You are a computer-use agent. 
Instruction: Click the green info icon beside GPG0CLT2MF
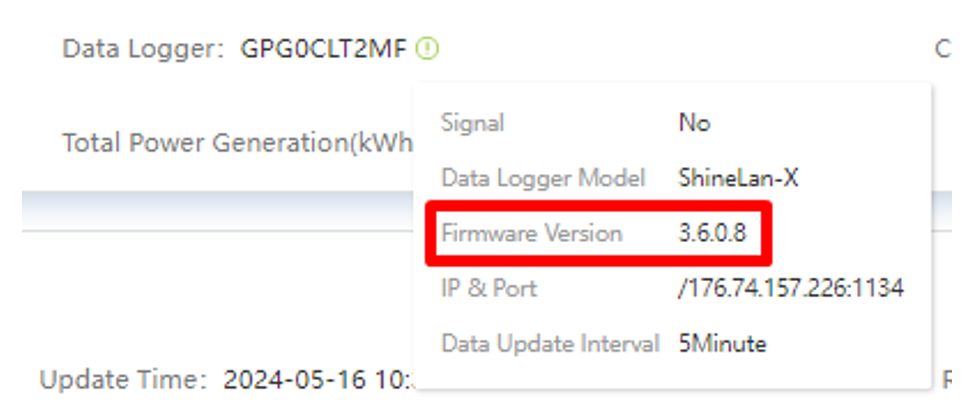click(428, 49)
